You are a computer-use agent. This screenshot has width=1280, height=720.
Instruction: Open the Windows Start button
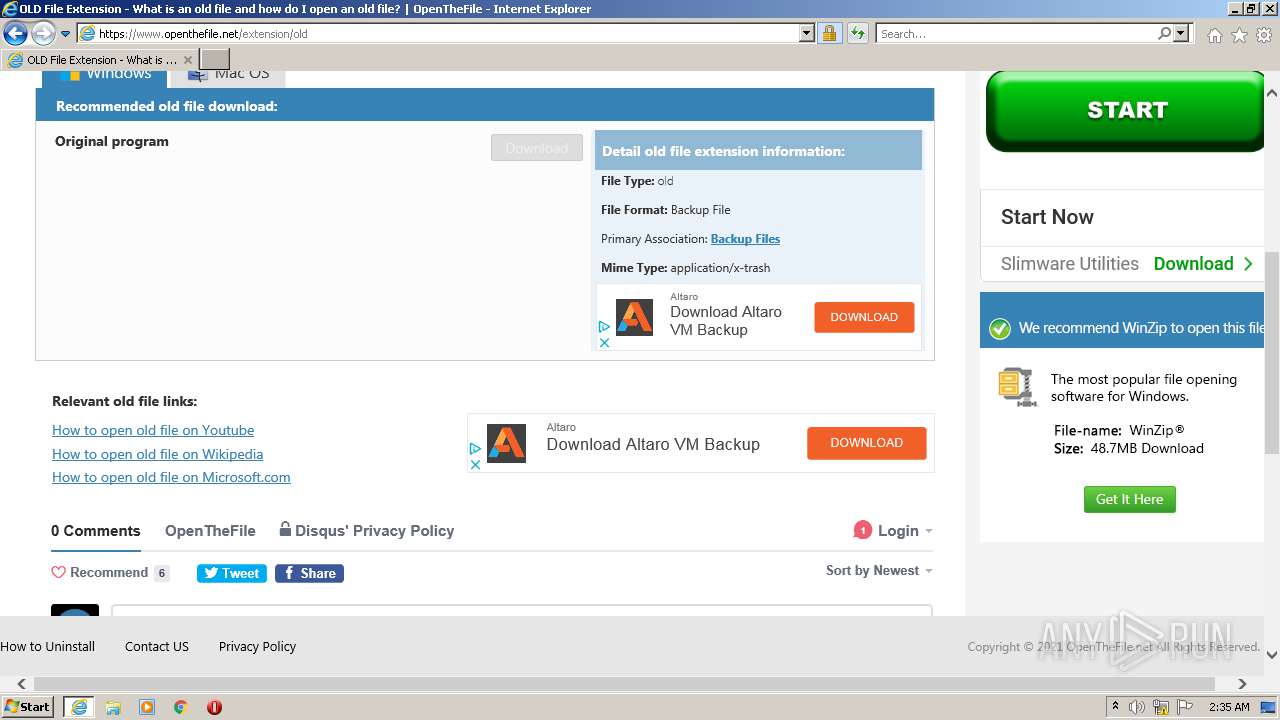pyautogui.click(x=28, y=707)
